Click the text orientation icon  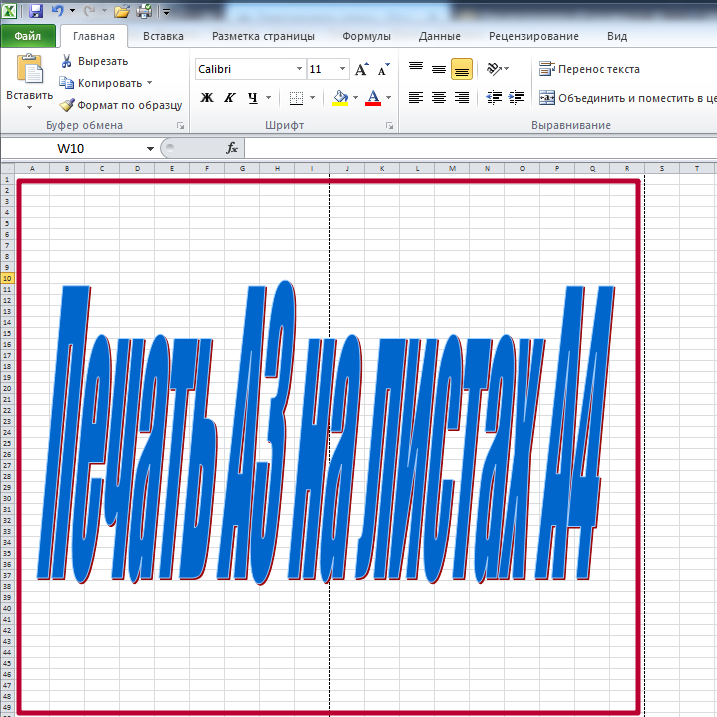coord(493,69)
